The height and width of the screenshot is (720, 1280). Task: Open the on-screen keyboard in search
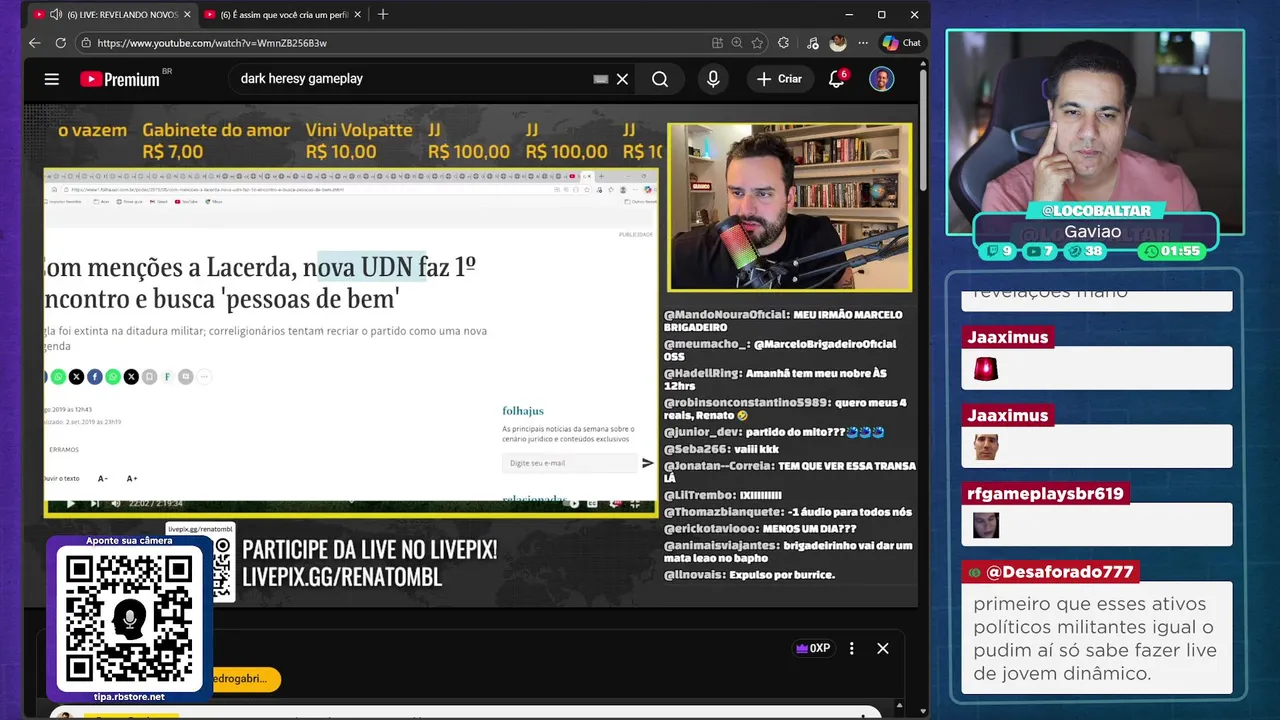tap(600, 79)
